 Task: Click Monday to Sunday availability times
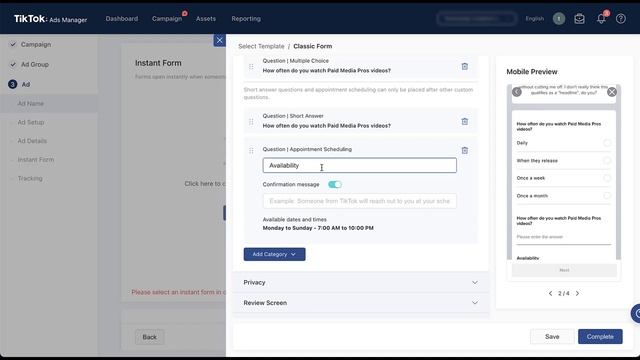pyautogui.click(x=318, y=228)
